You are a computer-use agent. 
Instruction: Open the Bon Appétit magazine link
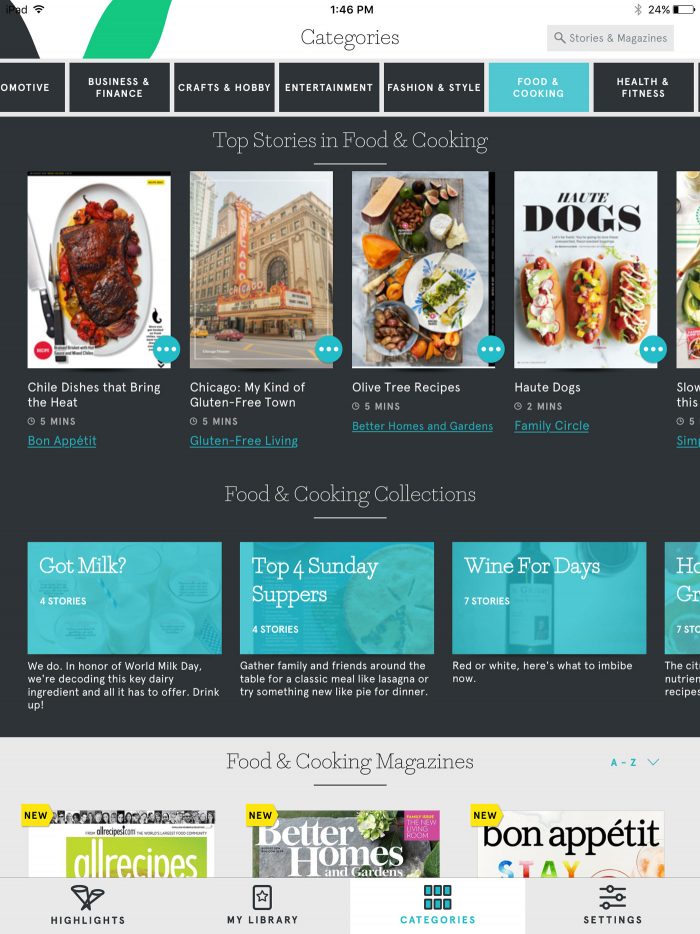click(62, 441)
